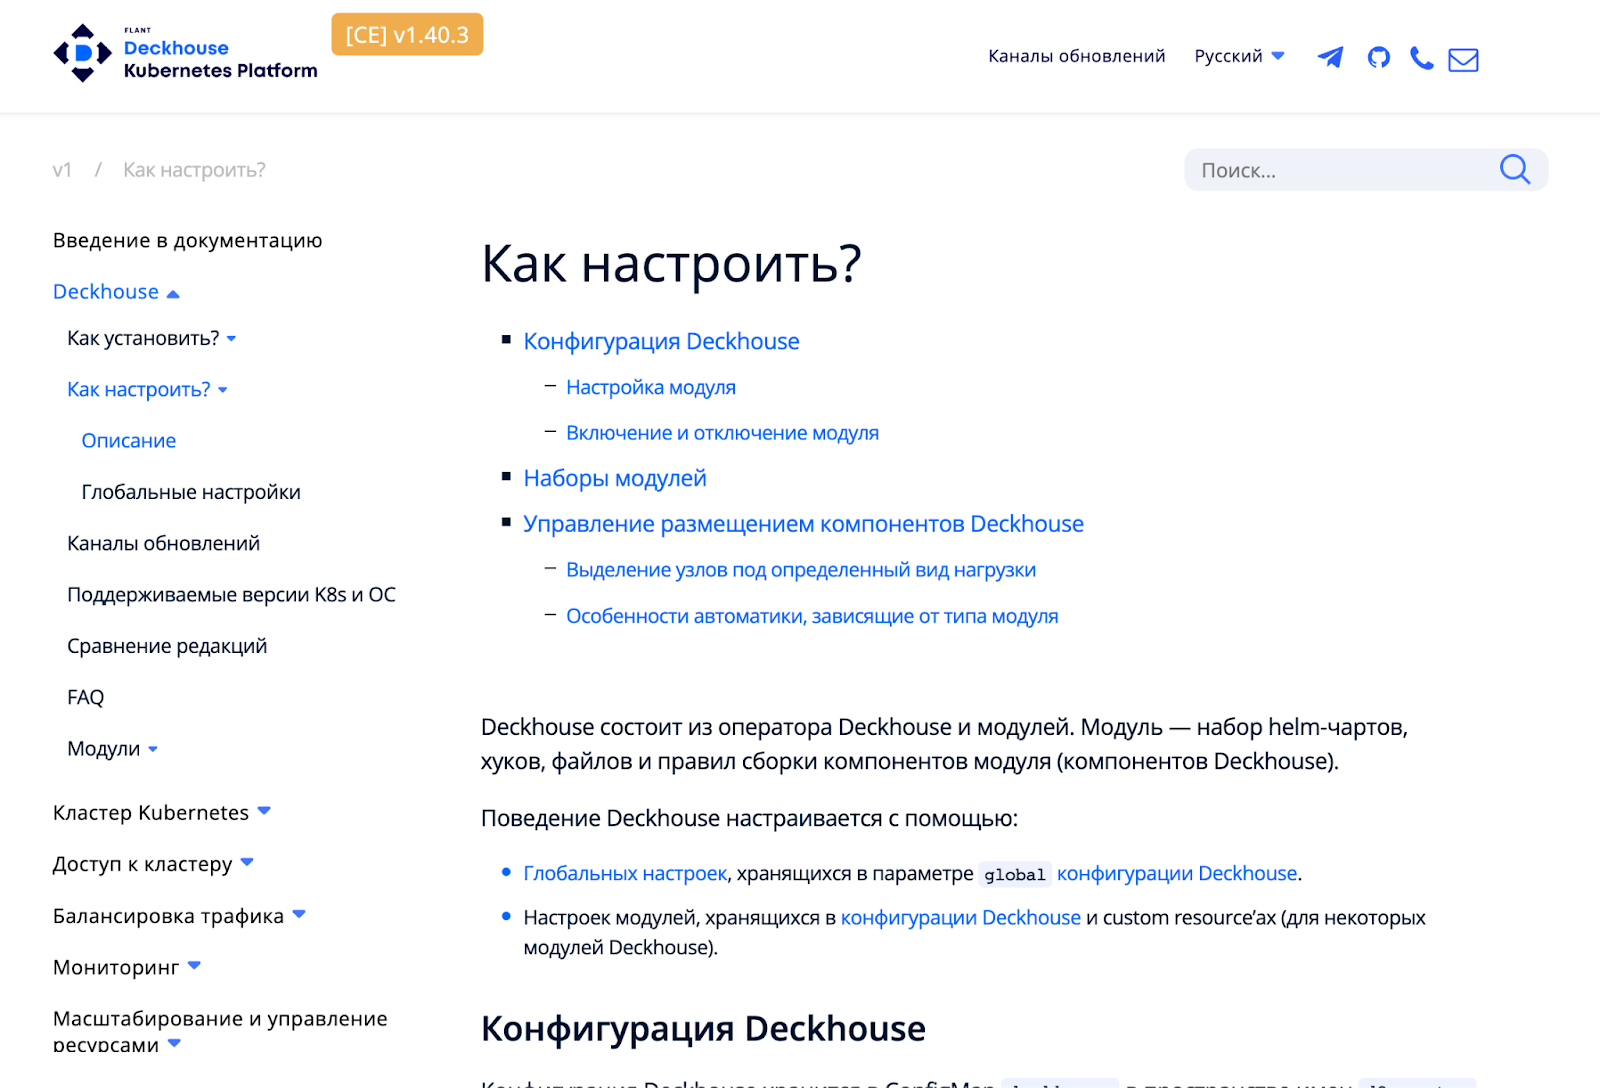Open Каналы обновлений in the top navigation
1600x1088 pixels.
[1077, 56]
